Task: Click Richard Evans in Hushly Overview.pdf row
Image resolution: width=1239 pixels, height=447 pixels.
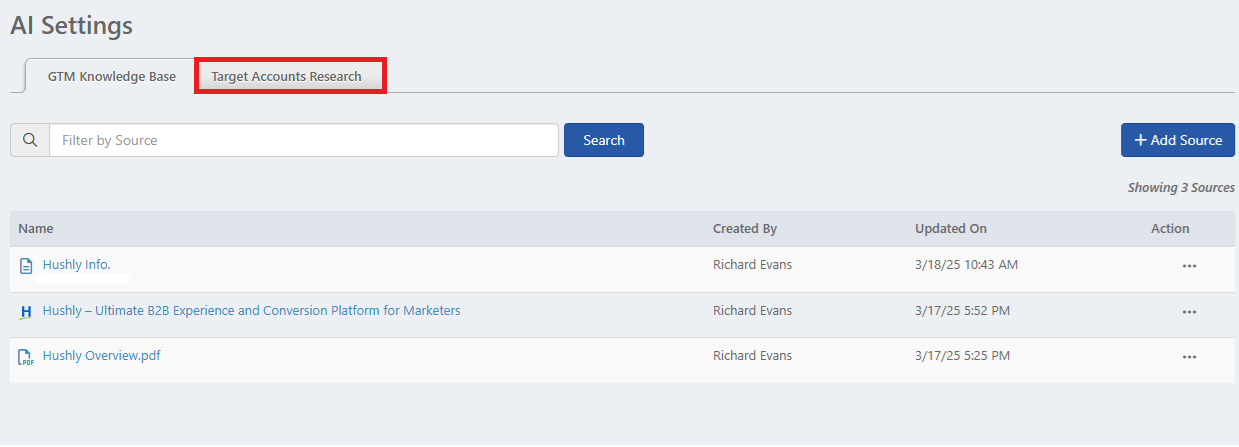Action: (x=752, y=356)
